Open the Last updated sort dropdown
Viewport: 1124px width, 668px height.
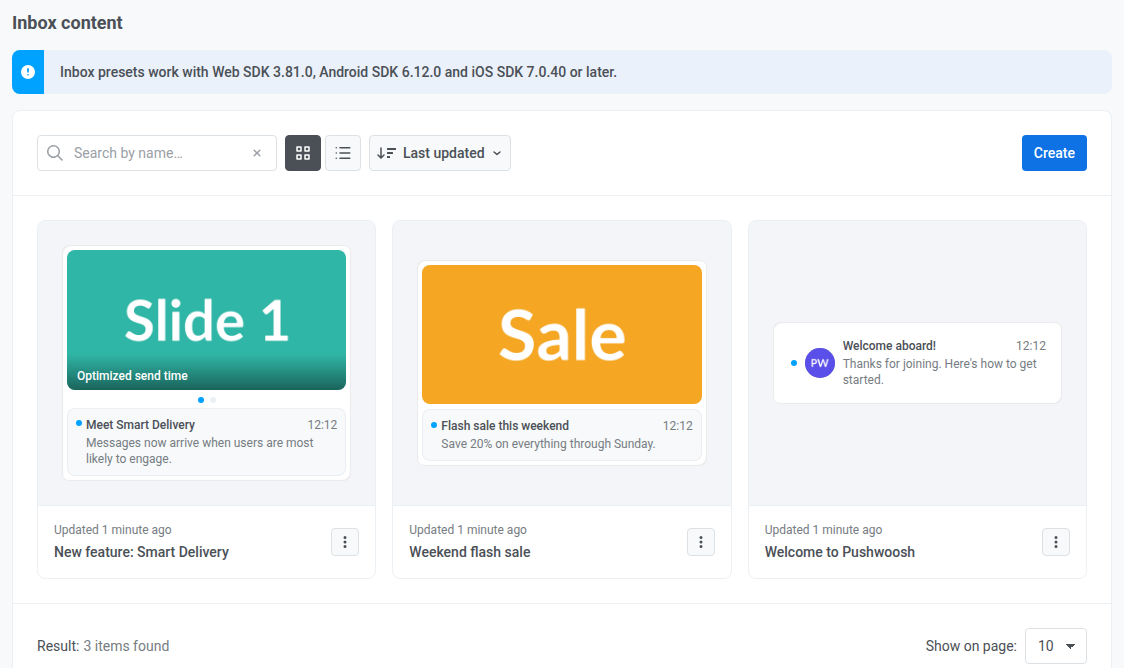coord(439,153)
